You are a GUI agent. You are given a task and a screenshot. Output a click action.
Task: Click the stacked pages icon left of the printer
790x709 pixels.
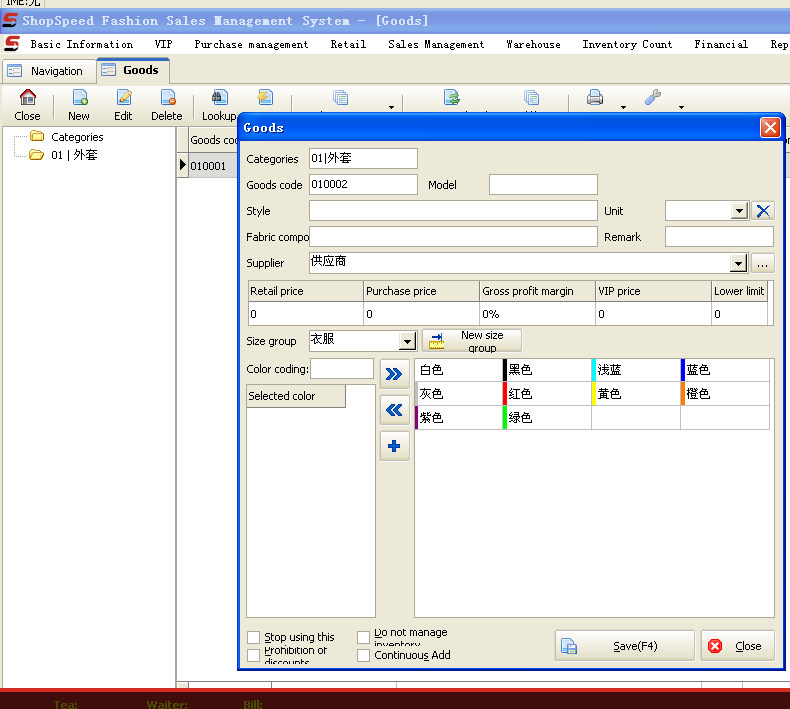[531, 97]
